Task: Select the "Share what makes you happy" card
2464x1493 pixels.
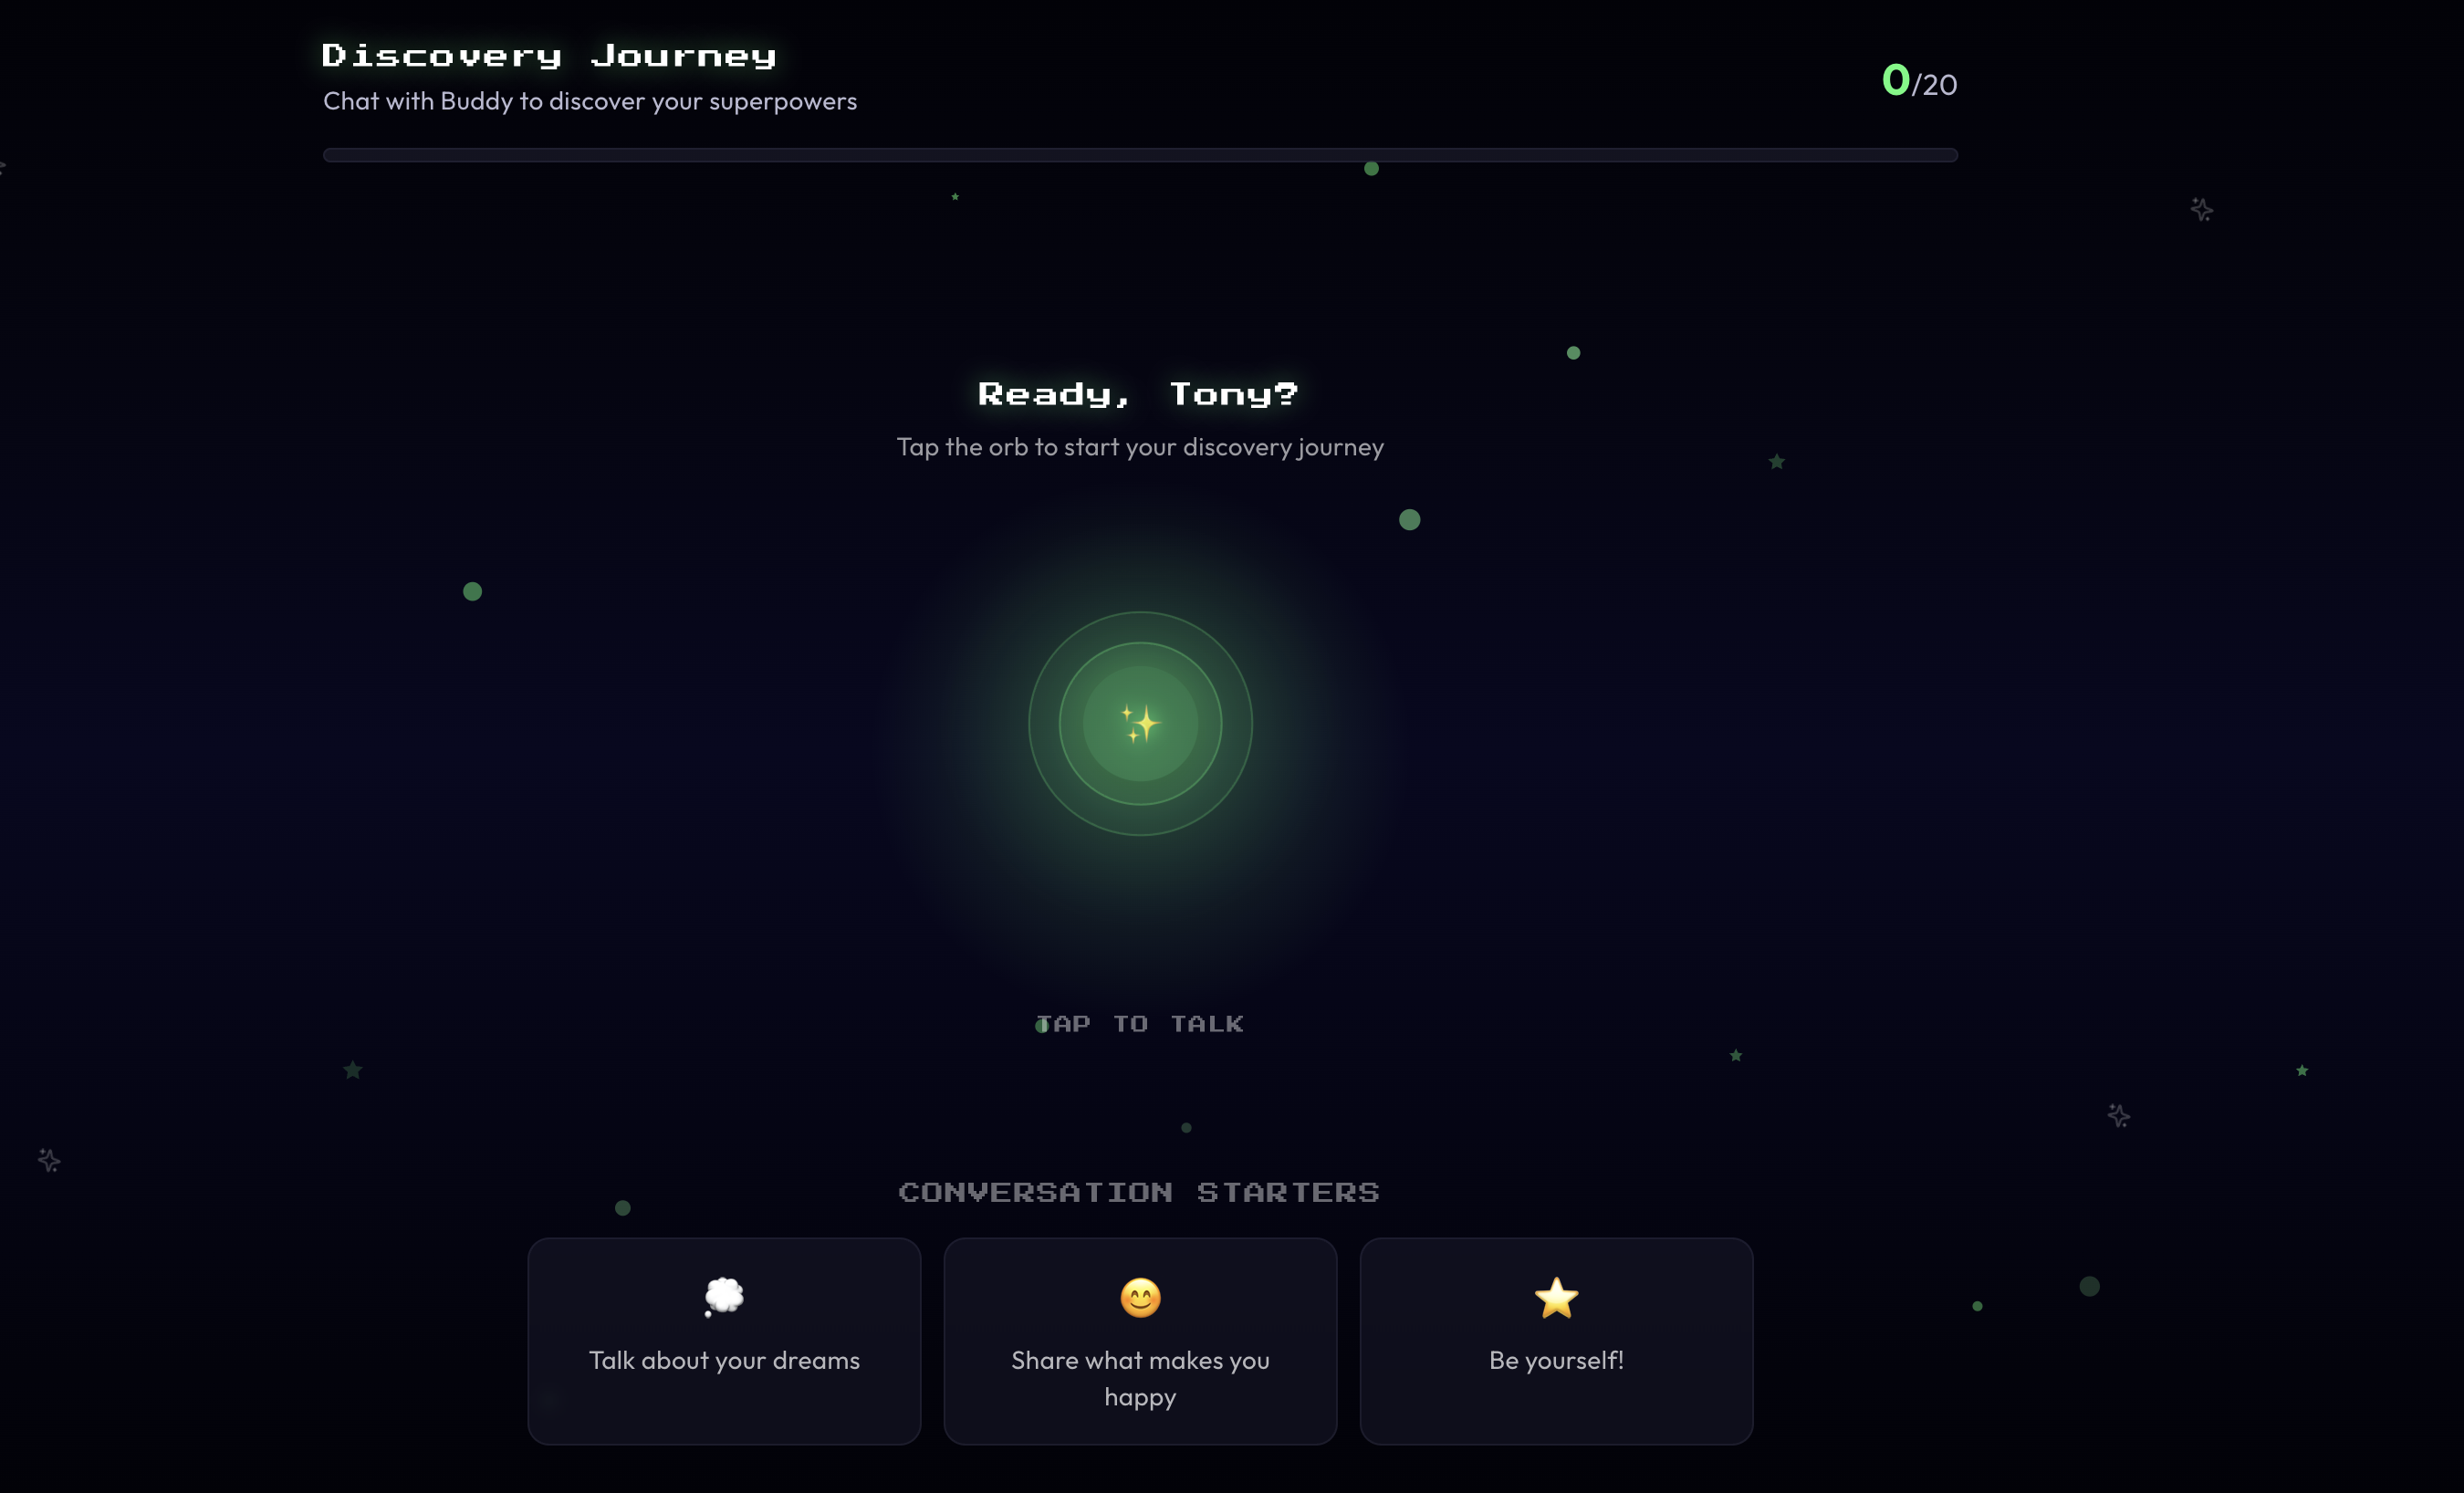Action: (x=1140, y=1341)
